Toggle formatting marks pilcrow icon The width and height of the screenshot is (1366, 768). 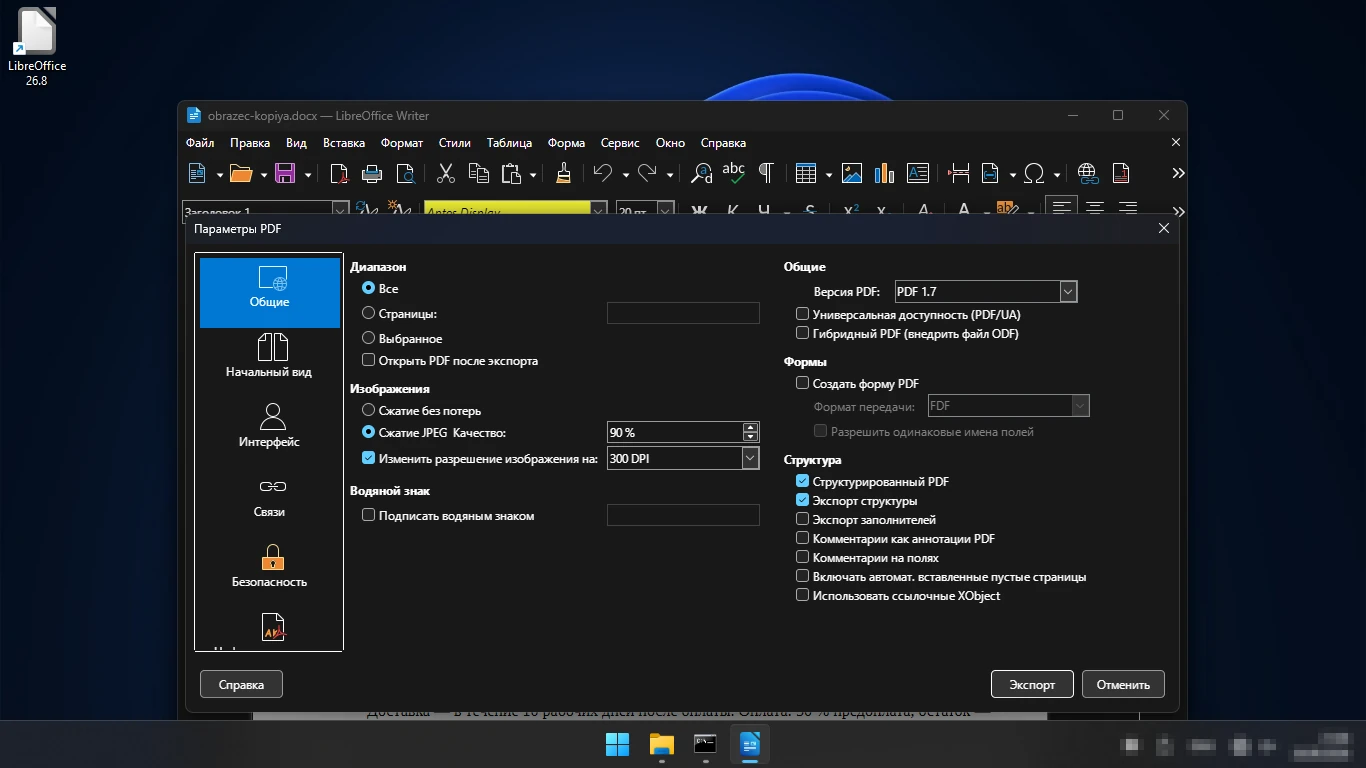point(766,173)
